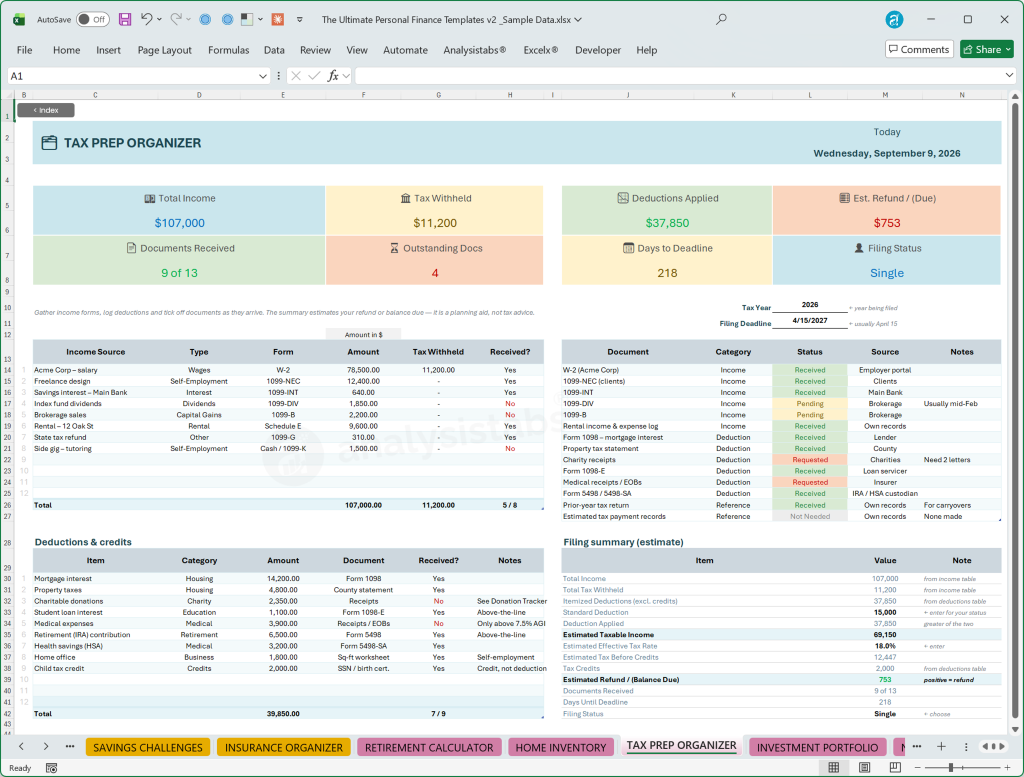Click the Search magnifier icon in title bar
The image size is (1024, 777).
pyautogui.click(x=721, y=20)
